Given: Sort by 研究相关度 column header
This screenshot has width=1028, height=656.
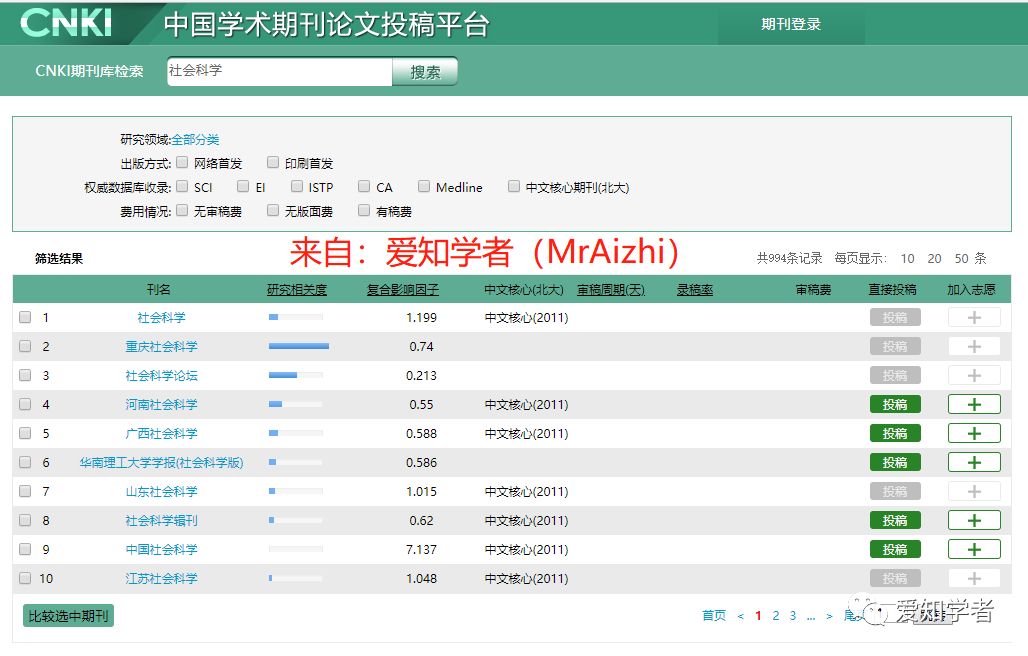Looking at the screenshot, I should pos(296,290).
